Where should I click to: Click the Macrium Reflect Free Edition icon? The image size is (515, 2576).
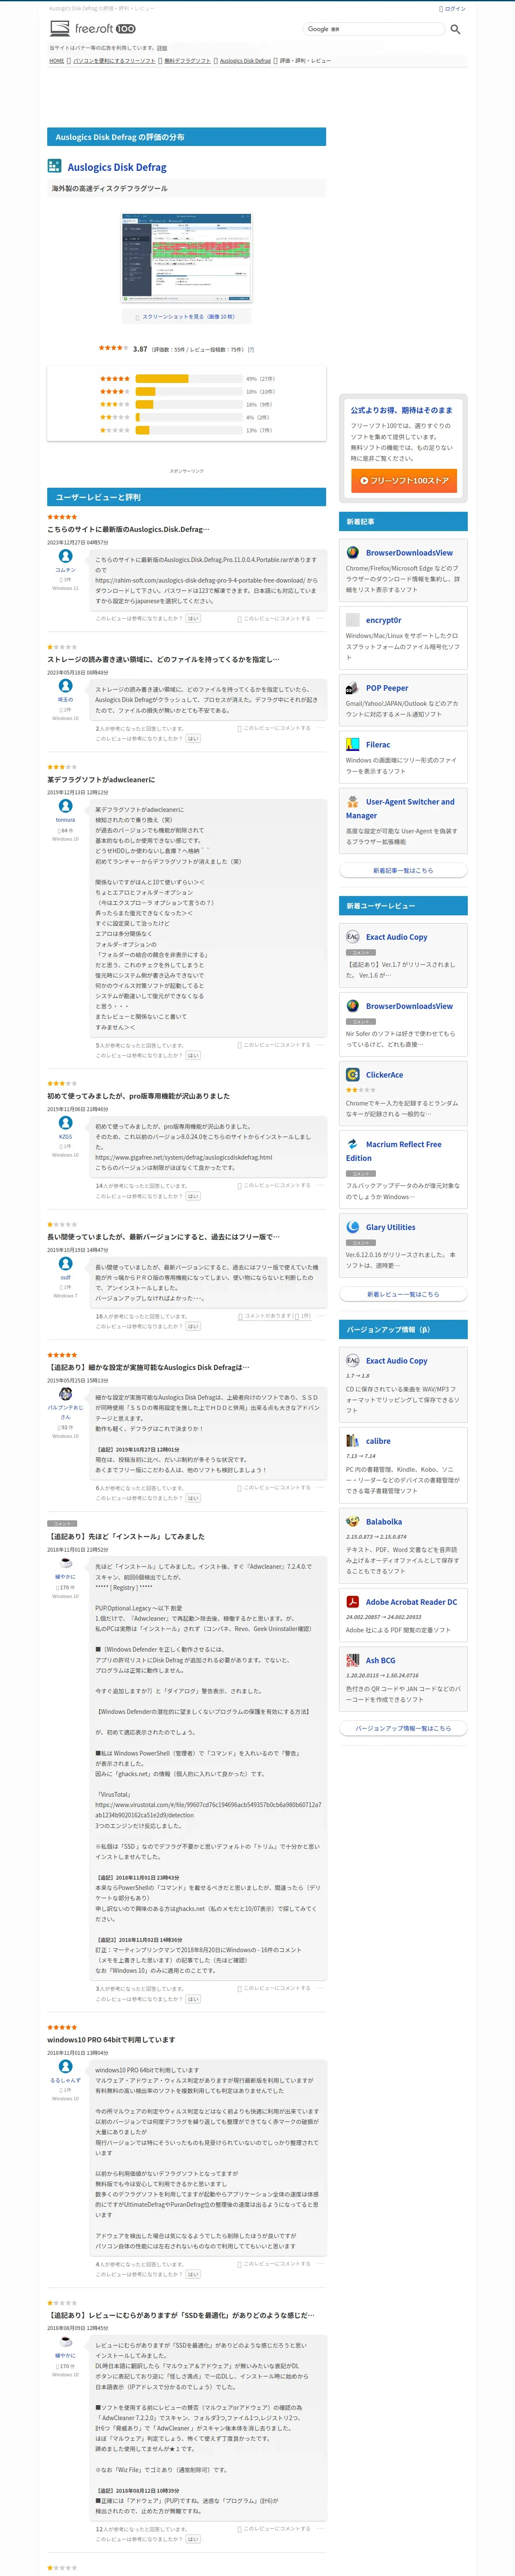[x=353, y=1144]
